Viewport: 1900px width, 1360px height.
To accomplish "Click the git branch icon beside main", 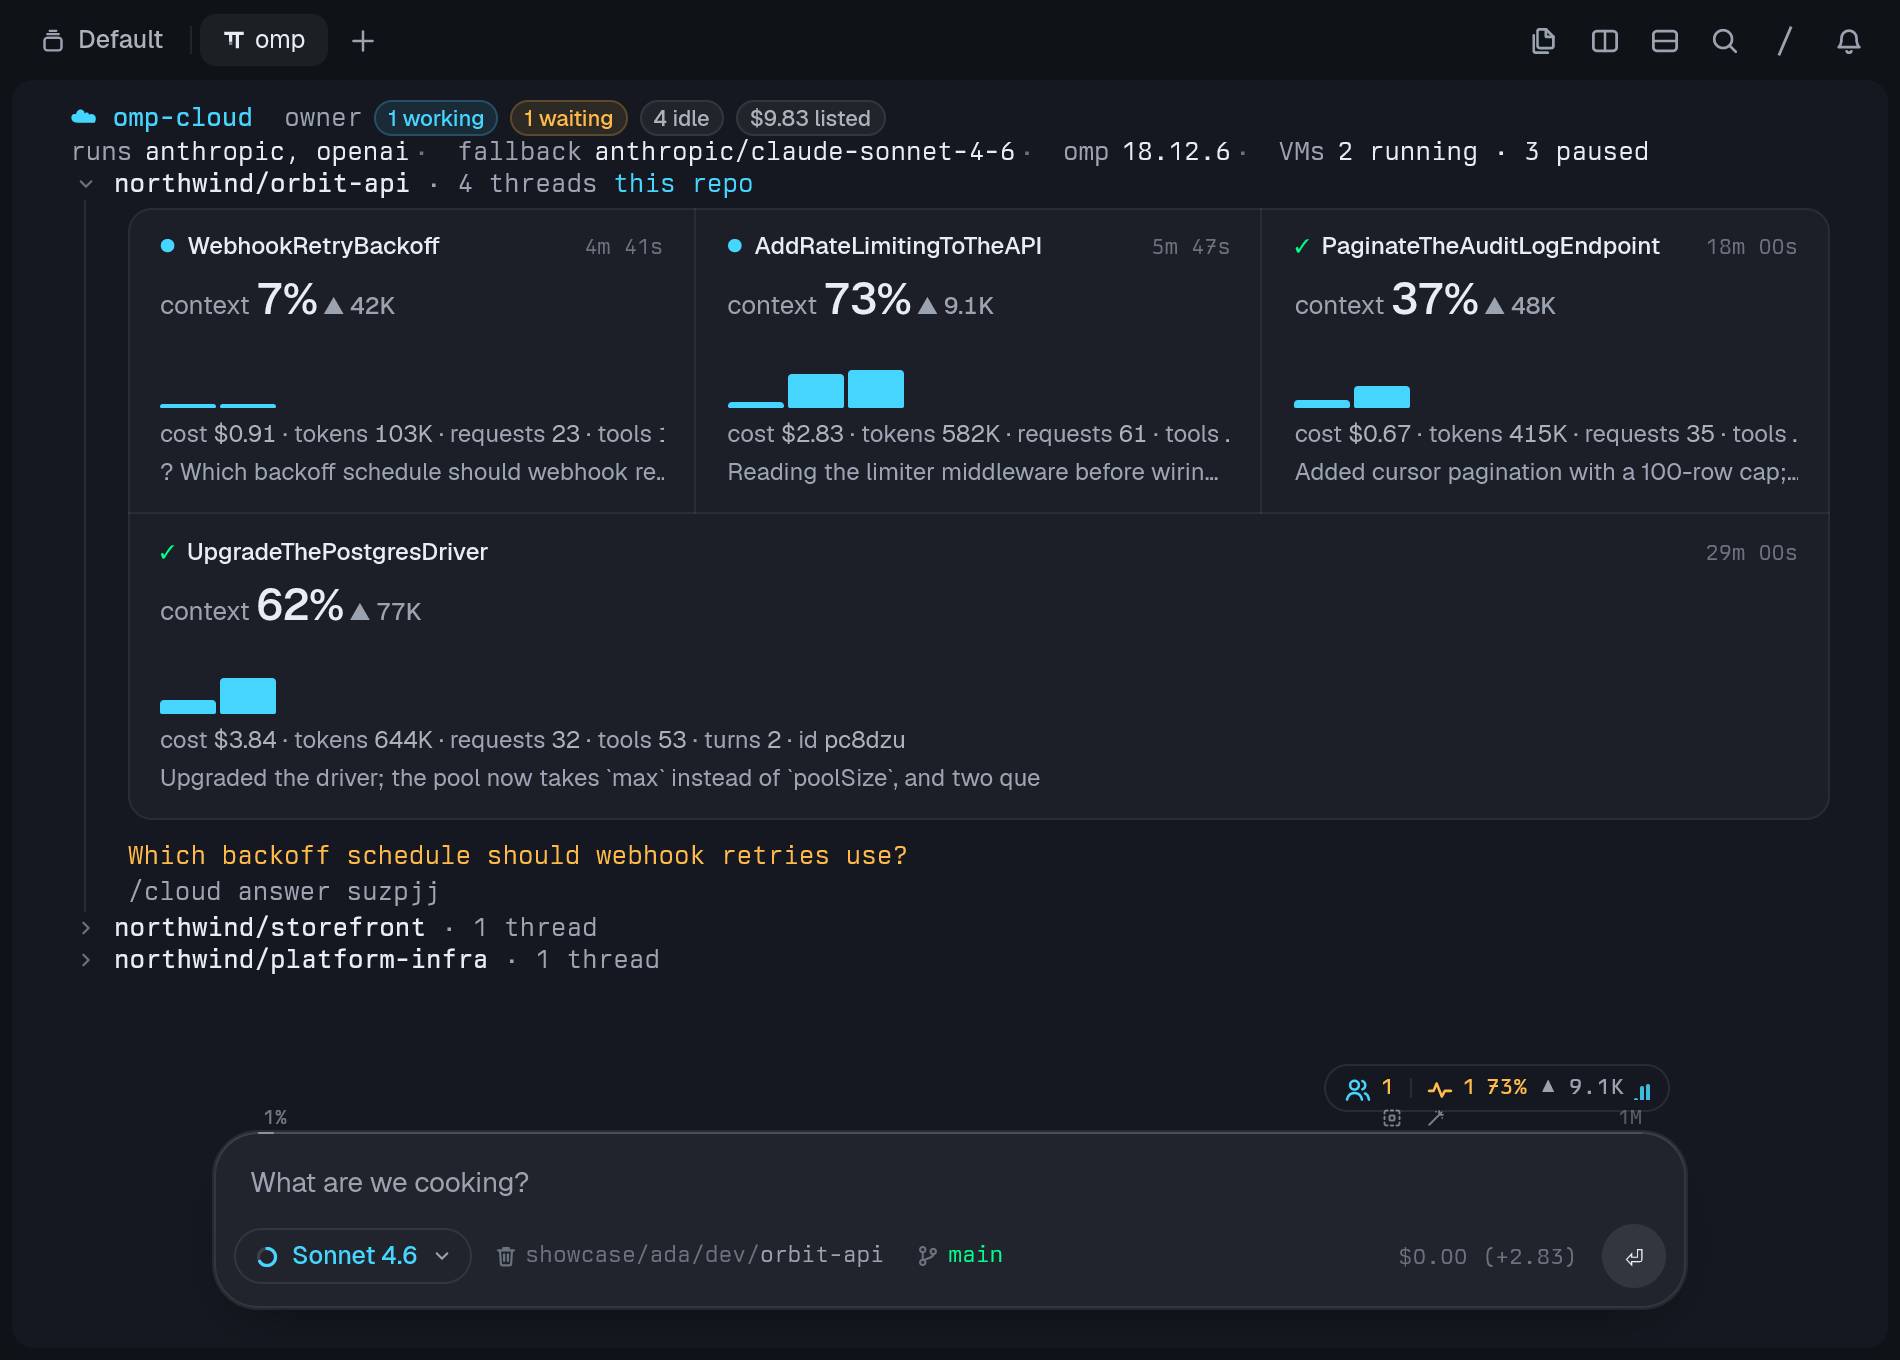I will tap(928, 1256).
